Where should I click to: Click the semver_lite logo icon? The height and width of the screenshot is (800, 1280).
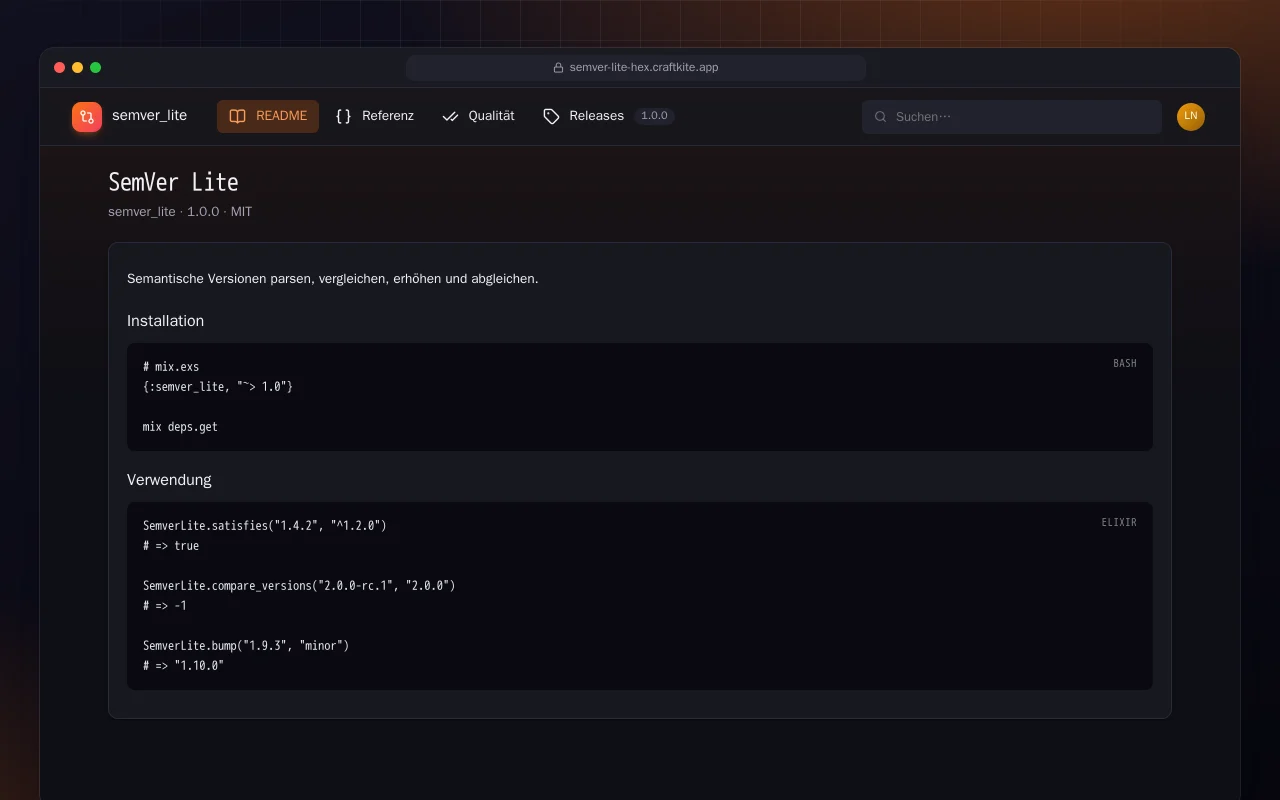(x=87, y=117)
